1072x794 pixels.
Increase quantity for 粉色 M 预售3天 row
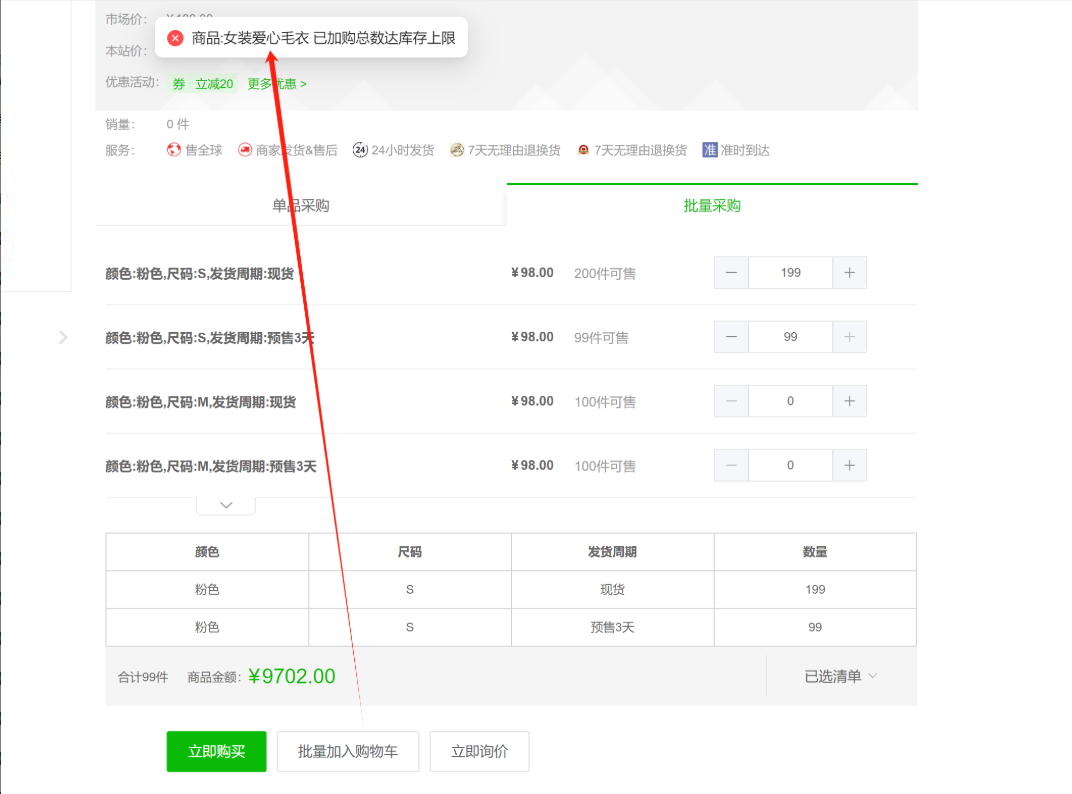pos(849,466)
